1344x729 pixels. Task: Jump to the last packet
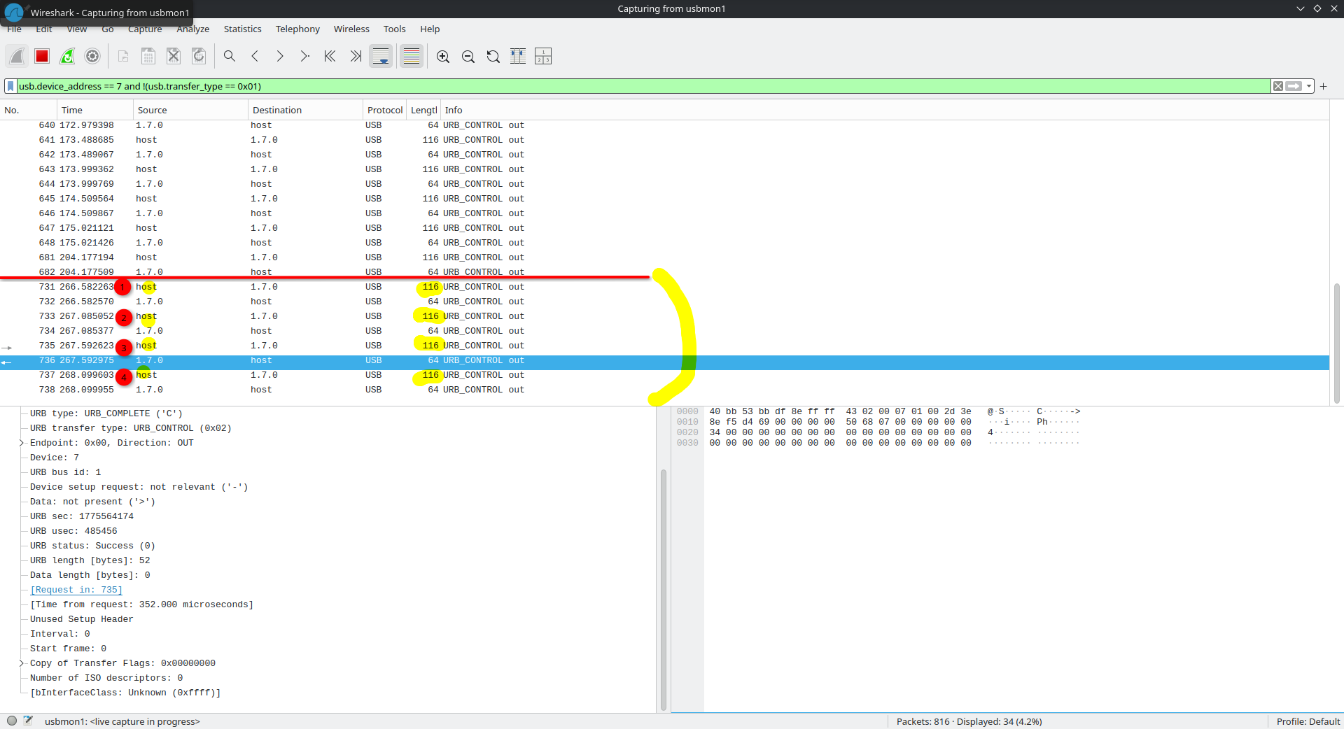[355, 57]
